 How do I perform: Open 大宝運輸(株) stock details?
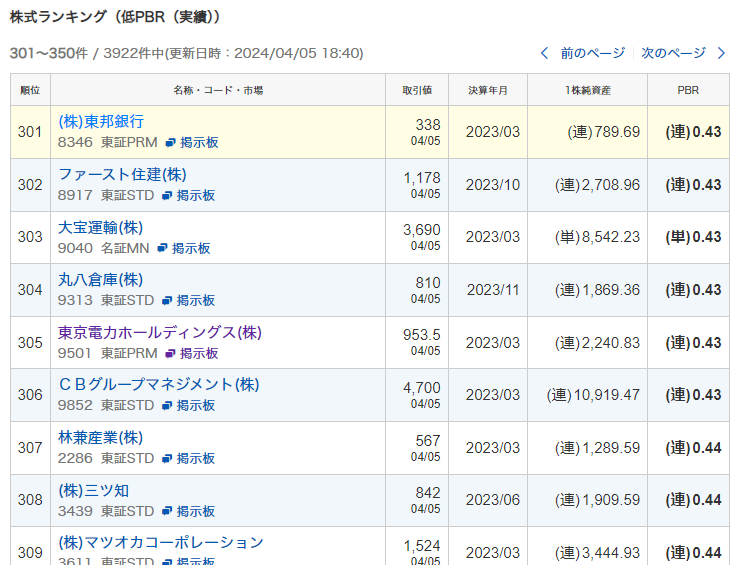click(100, 227)
